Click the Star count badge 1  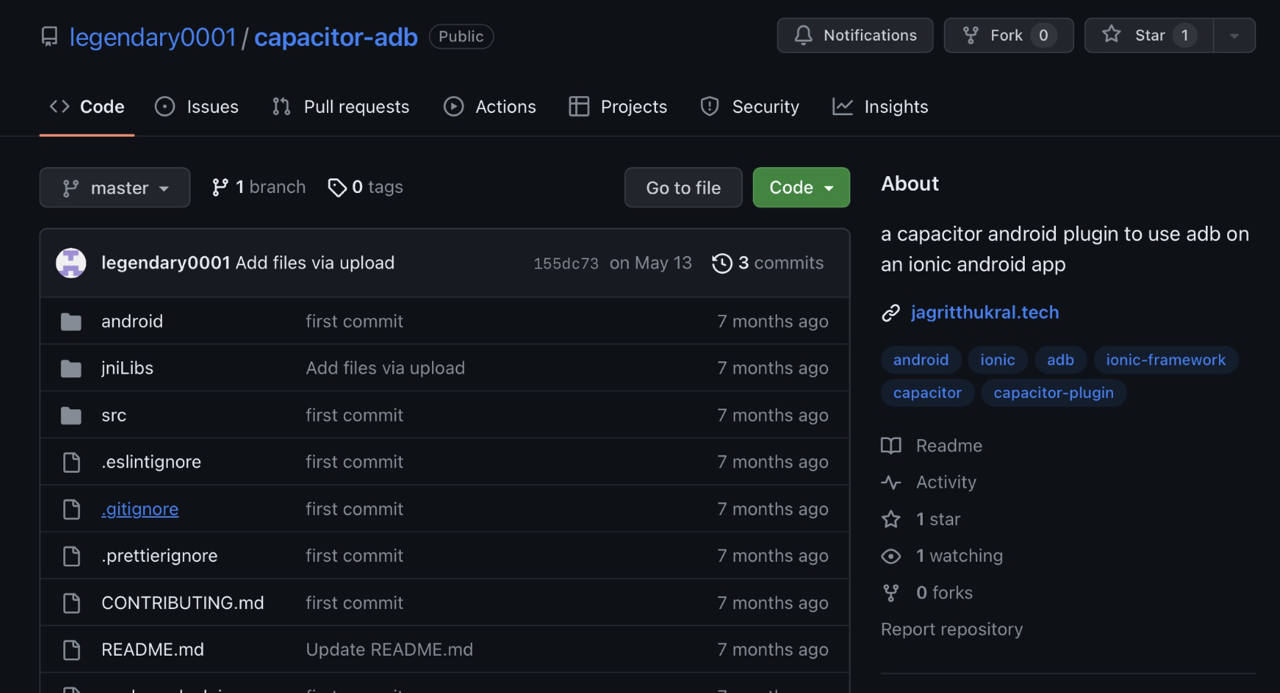[1185, 36]
